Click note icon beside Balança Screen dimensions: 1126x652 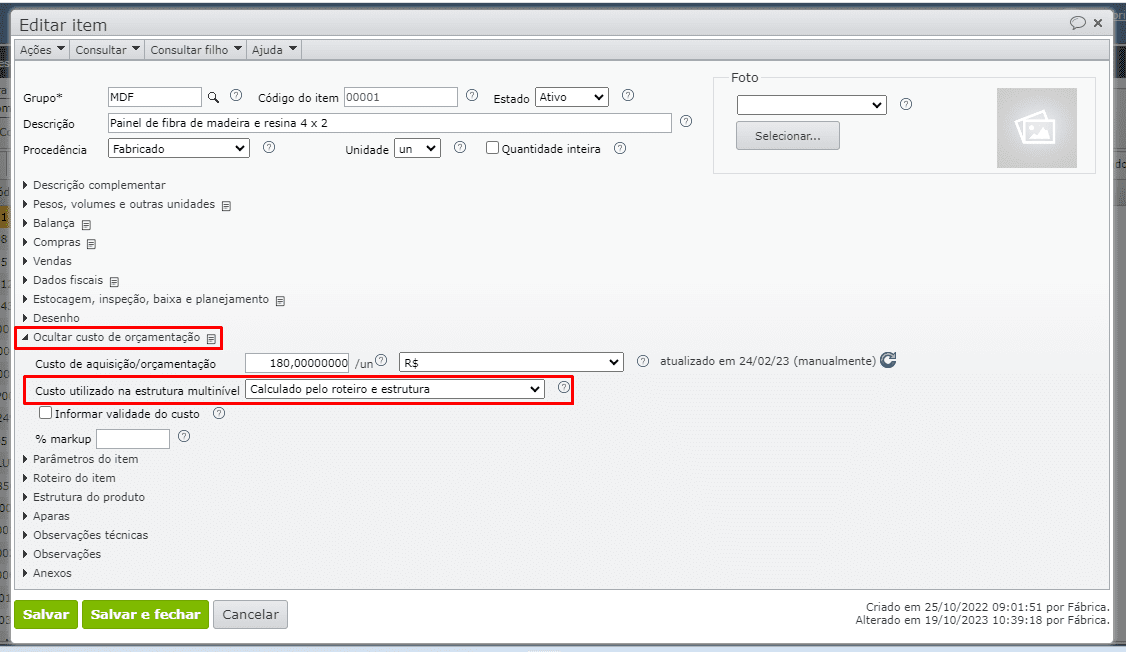(x=86, y=225)
